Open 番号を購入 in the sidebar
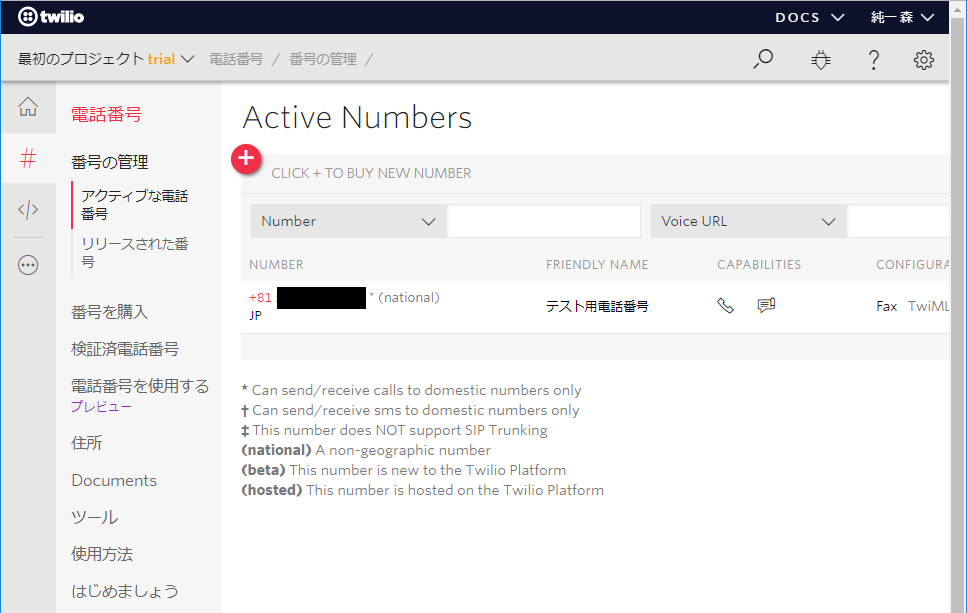967x613 pixels. (110, 312)
